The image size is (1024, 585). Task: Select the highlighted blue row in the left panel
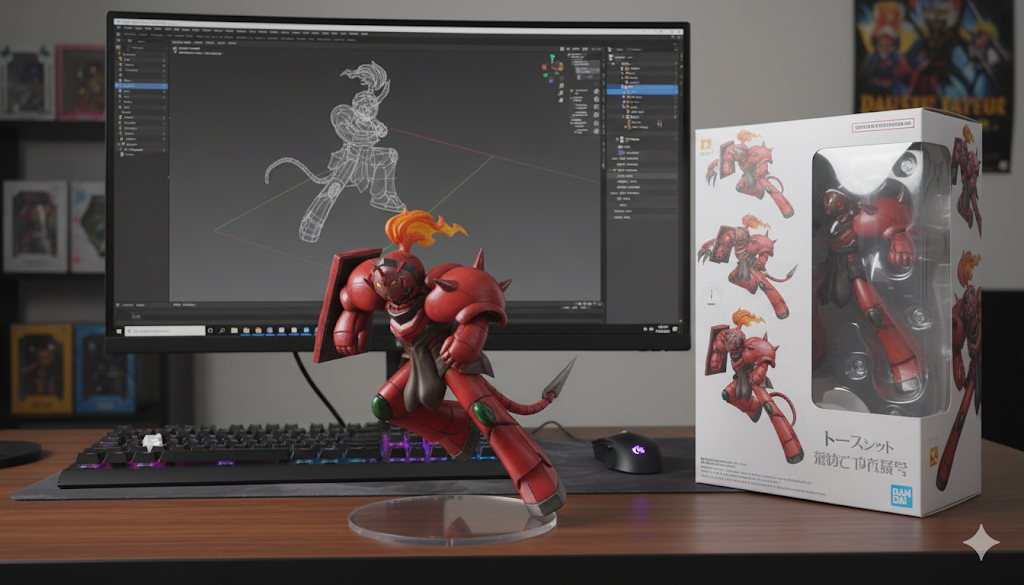(142, 86)
